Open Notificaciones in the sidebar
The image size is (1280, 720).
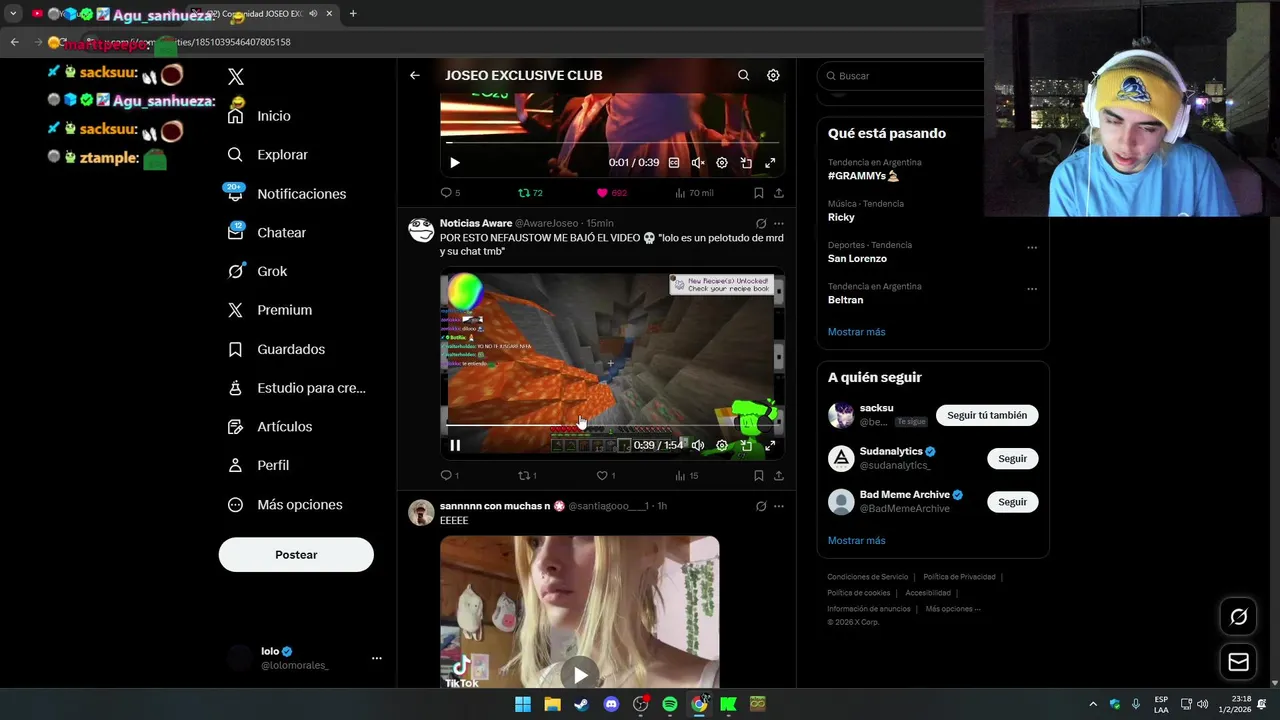286,194
